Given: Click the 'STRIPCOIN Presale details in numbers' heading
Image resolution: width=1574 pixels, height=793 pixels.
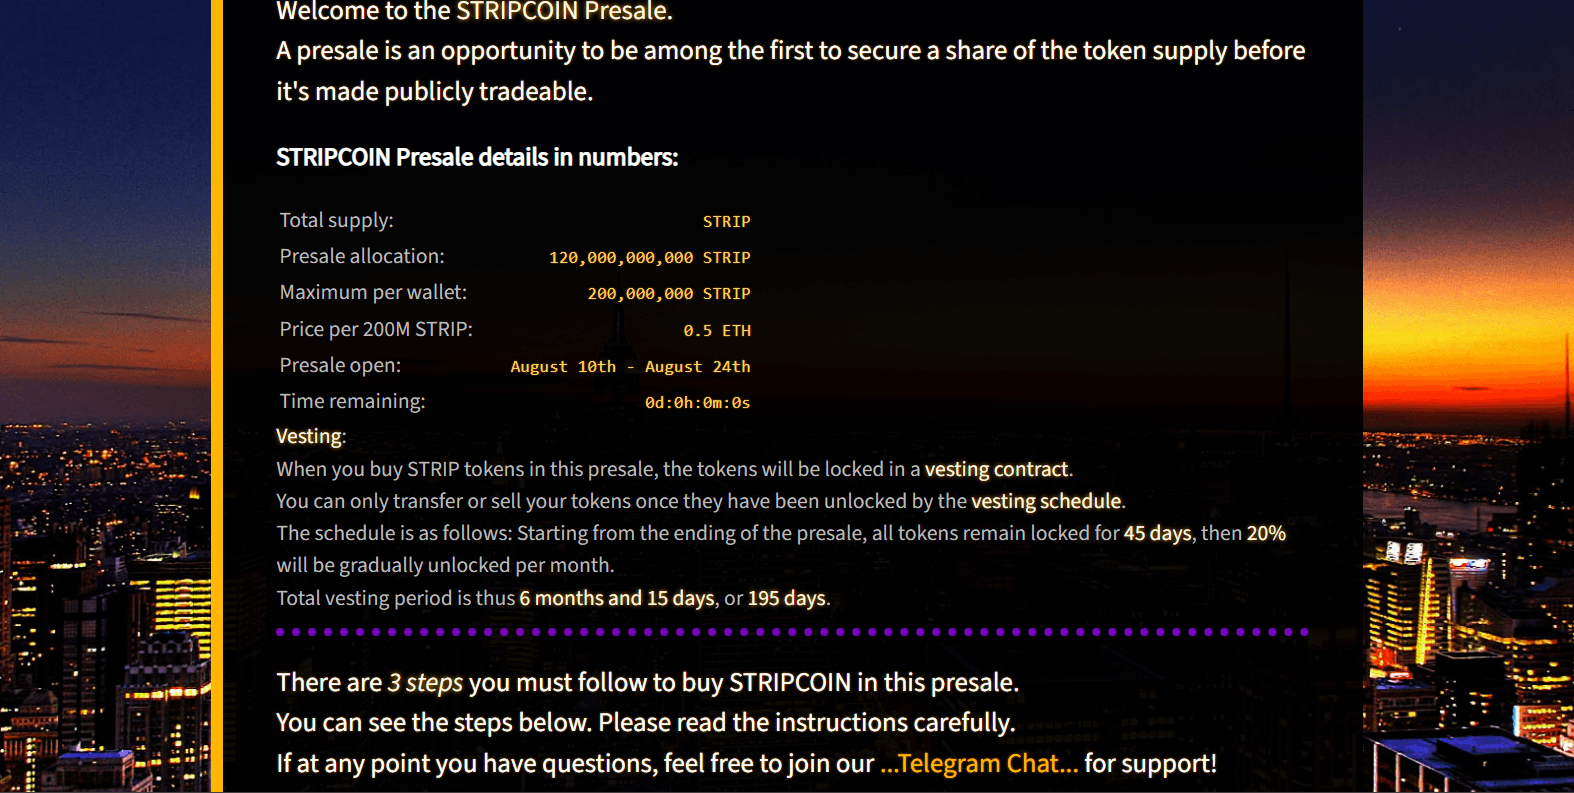Looking at the screenshot, I should pos(477,157).
